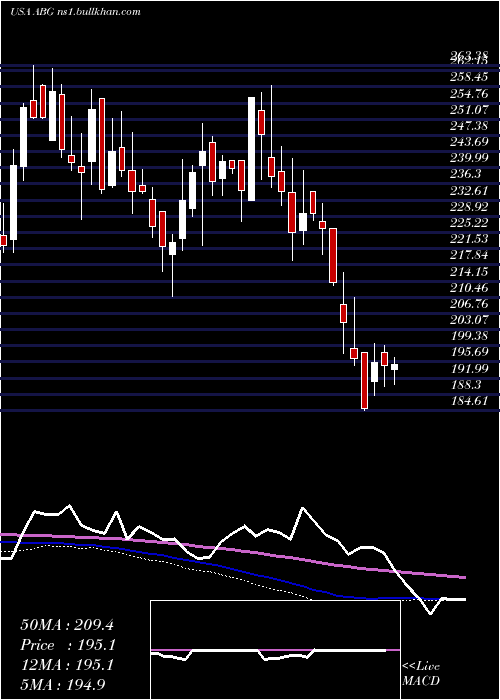The height and width of the screenshot is (700, 500).
Task: Click the 247.38 price axis label
Action: point(469,126)
